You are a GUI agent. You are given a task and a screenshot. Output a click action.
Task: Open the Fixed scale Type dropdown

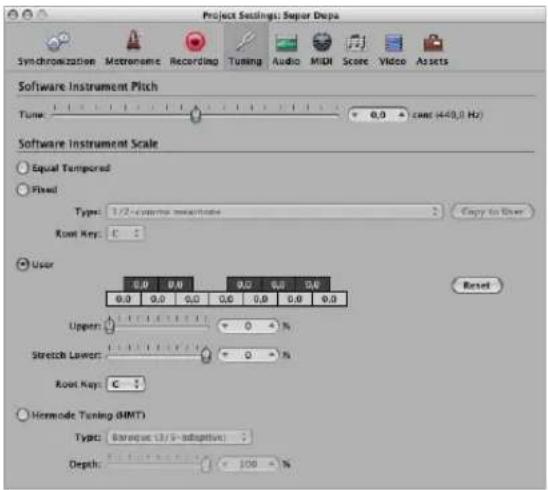tap(275, 211)
